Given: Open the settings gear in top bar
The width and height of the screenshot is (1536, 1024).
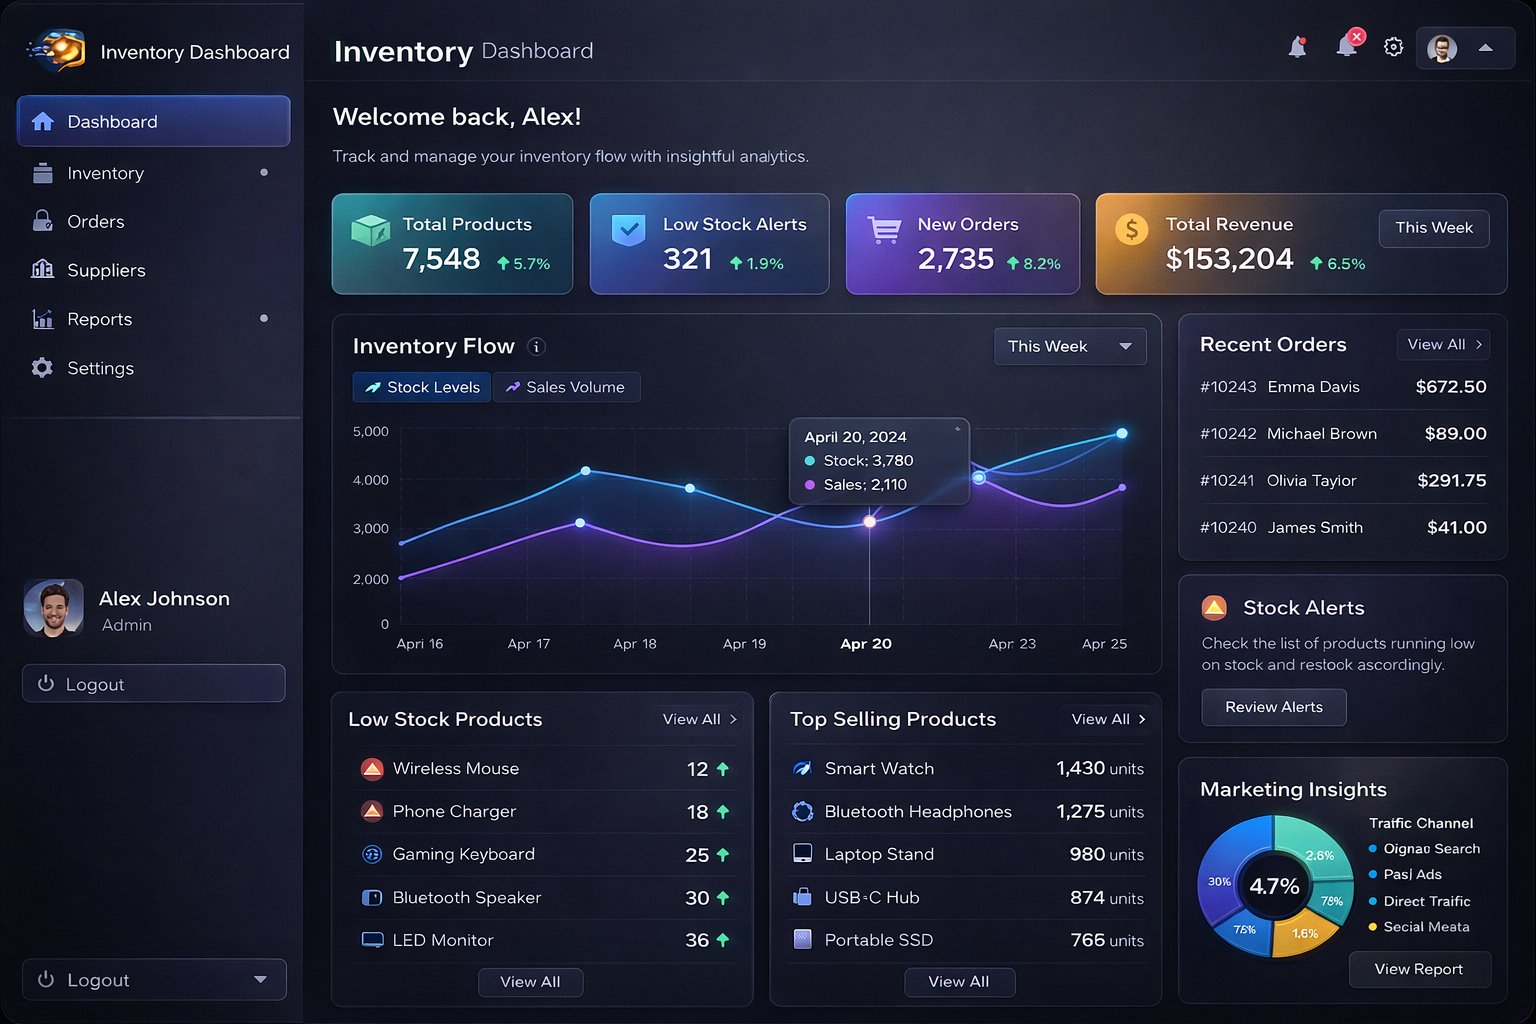Looking at the screenshot, I should (1393, 46).
